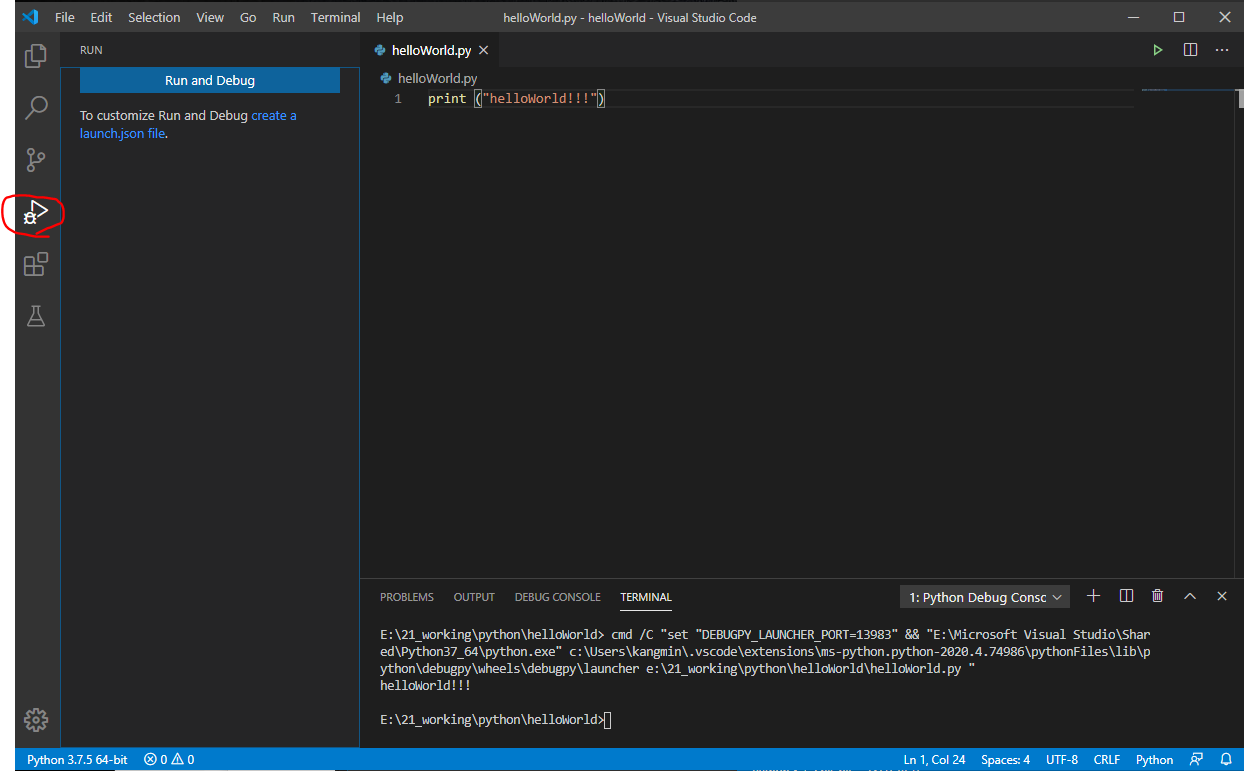The width and height of the screenshot is (1244, 771).
Task: Run Python file with green play icon
Action: tap(1158, 50)
